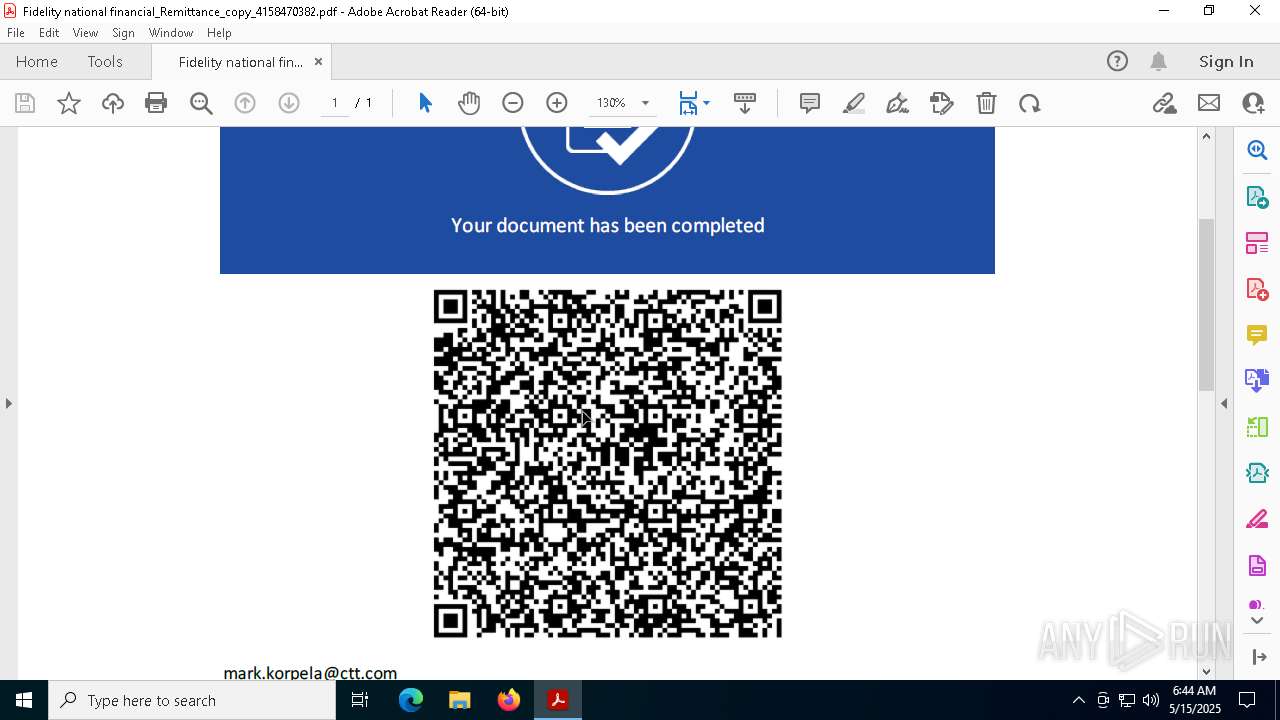Click the Save file icon
This screenshot has height=720, width=1280.
[x=25, y=103]
